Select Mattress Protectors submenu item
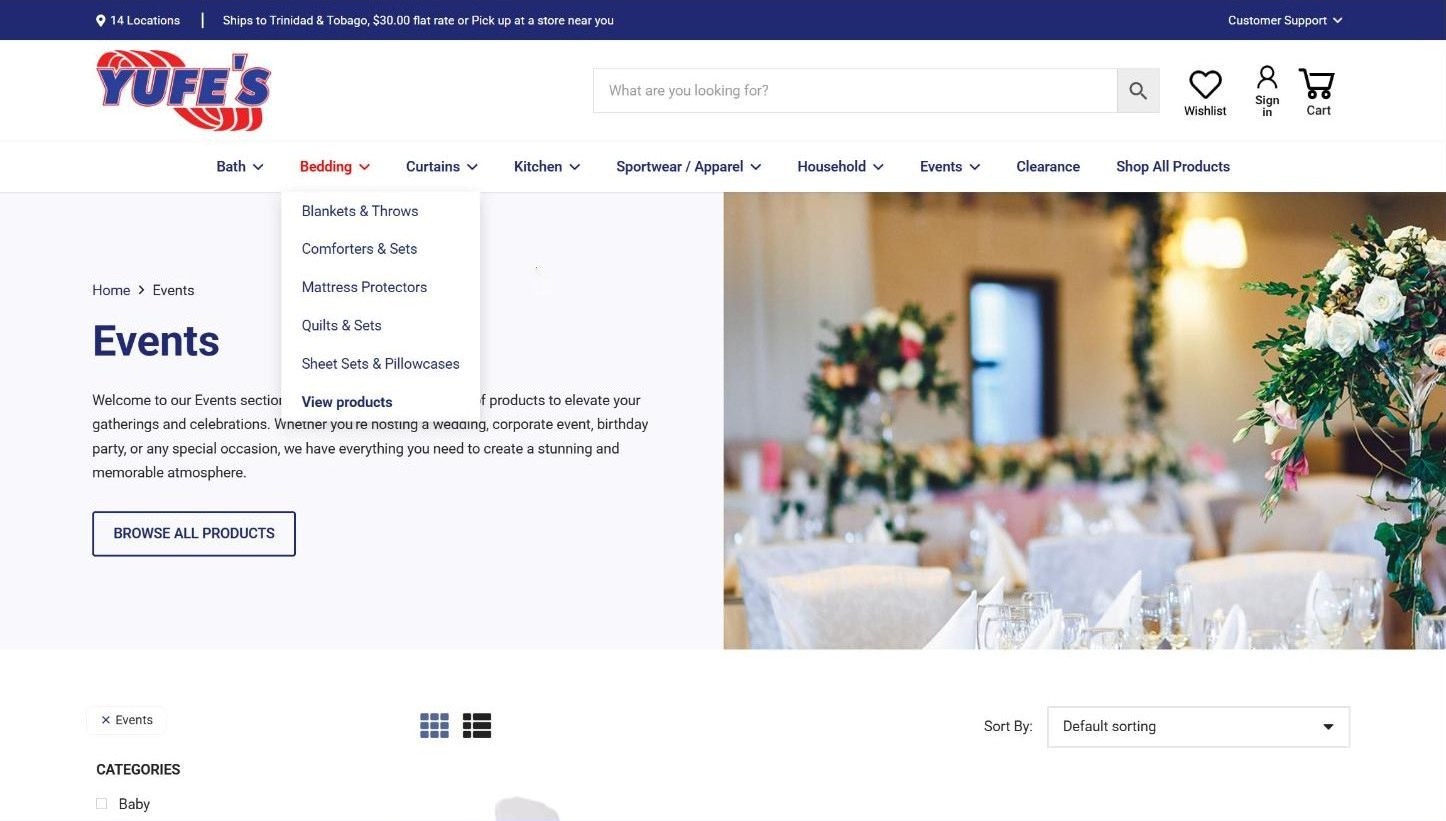 point(364,287)
